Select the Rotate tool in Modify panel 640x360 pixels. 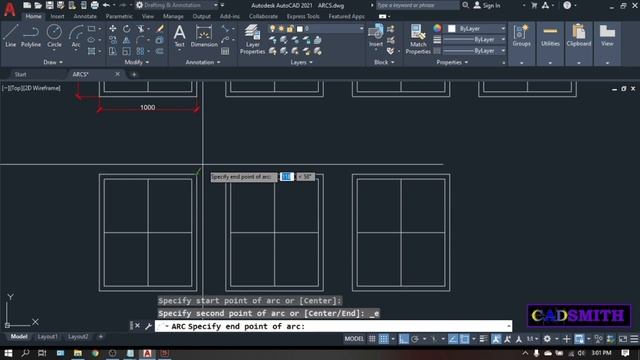[127, 29]
